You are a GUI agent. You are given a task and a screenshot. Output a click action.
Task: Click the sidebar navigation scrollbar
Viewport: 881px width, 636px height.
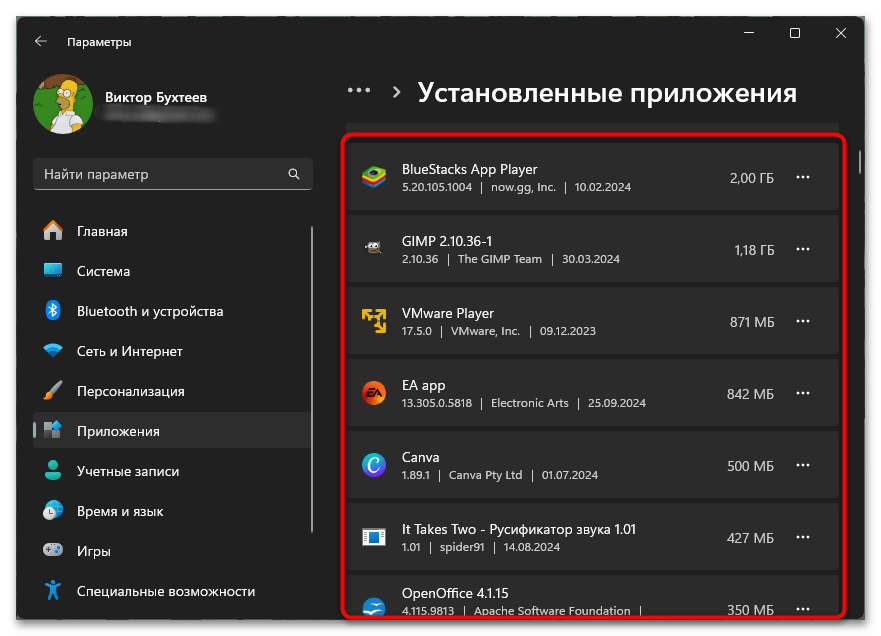point(312,379)
